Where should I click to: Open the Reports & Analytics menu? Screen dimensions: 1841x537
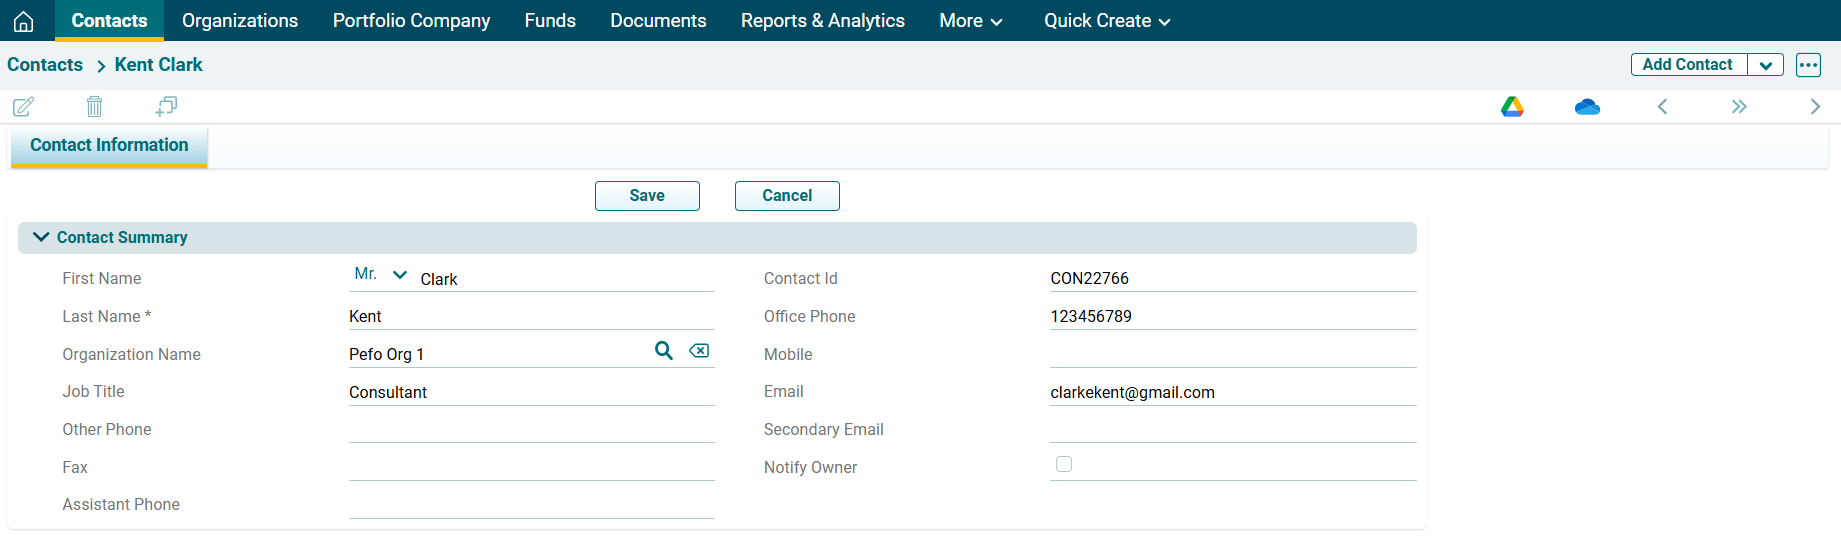pyautogui.click(x=822, y=21)
